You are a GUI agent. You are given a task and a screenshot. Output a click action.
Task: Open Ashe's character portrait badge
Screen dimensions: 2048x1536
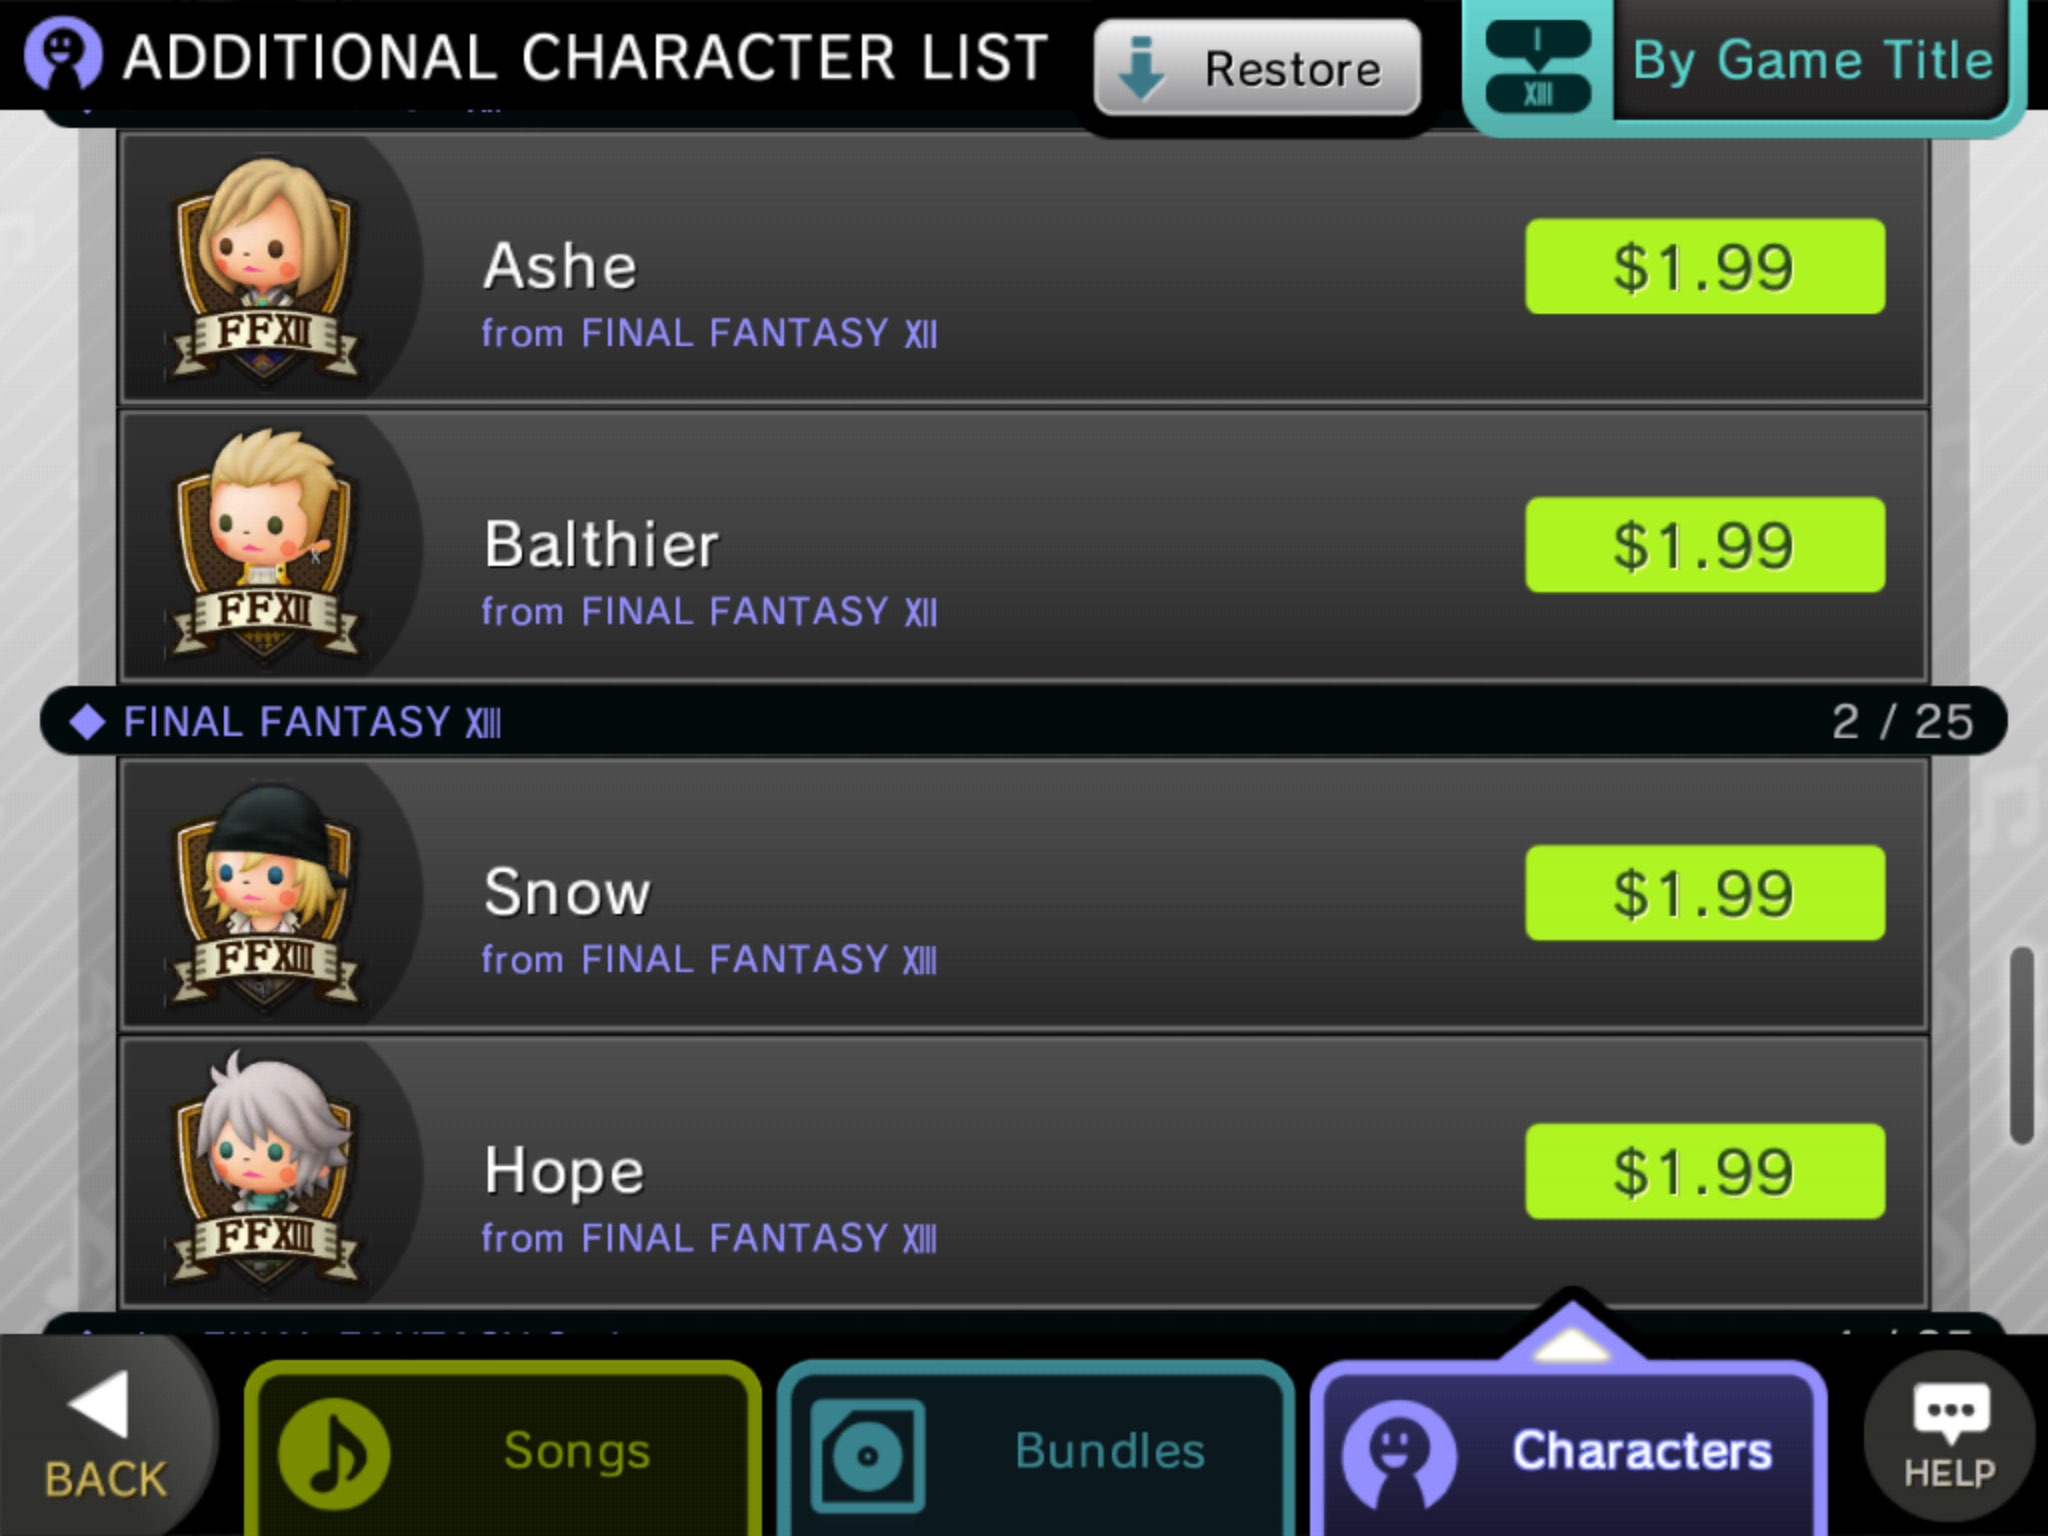point(265,267)
